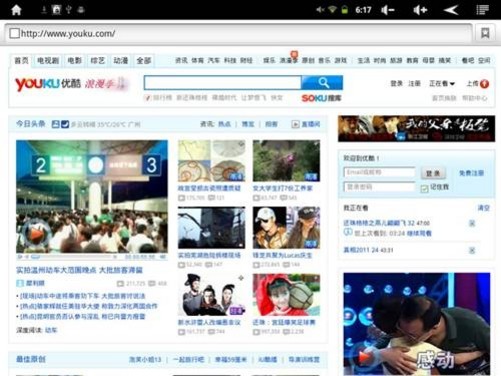Click the 我的父亲 banner advertisement

click(x=416, y=129)
